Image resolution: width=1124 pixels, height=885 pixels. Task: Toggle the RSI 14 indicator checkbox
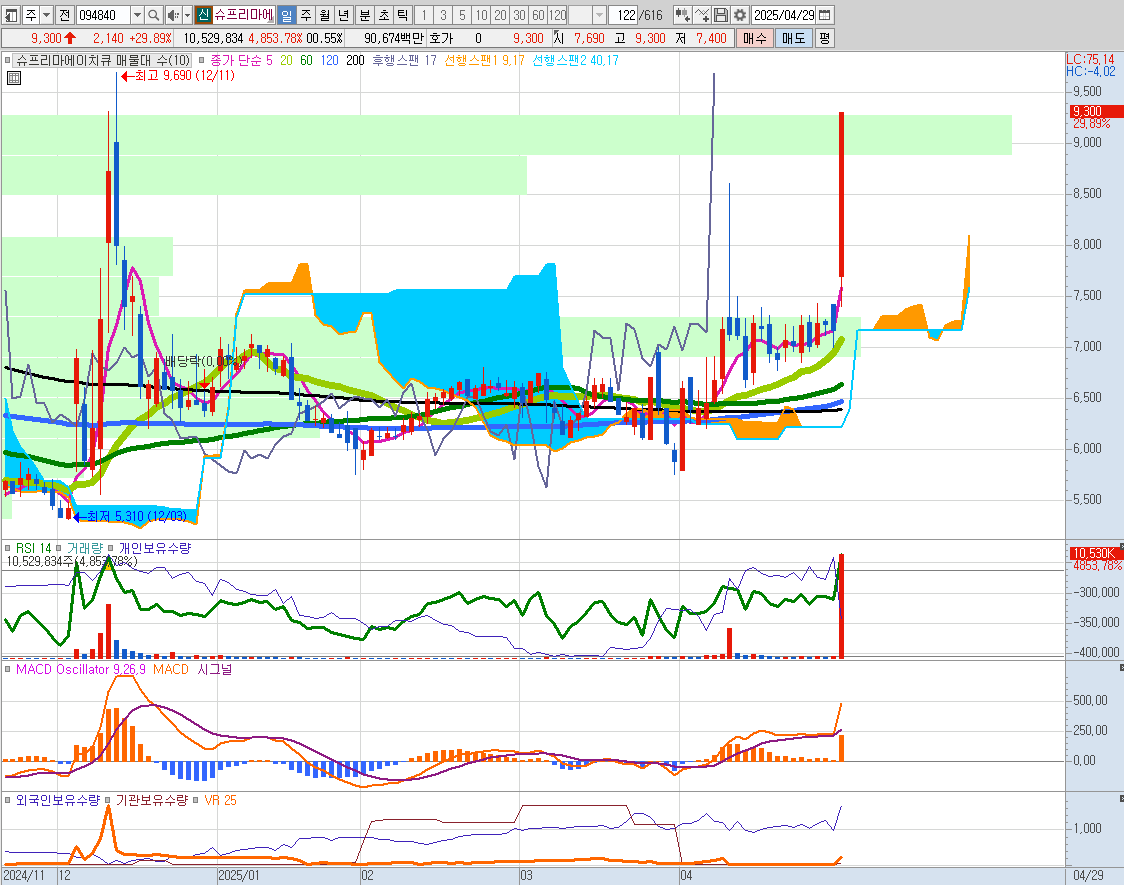point(8,548)
